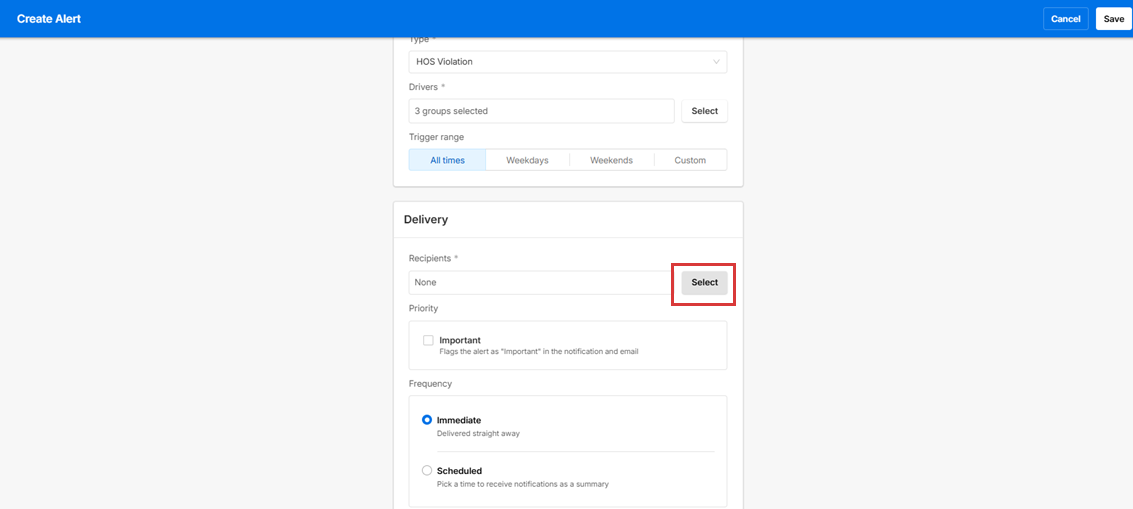
Task: Click the Immediate option label text
Action: (x=459, y=420)
